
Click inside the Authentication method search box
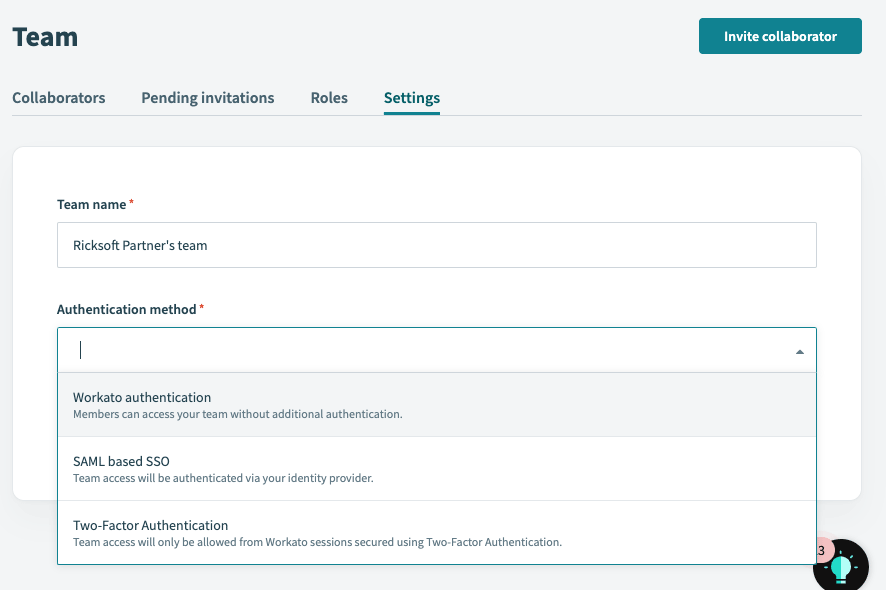tap(429, 350)
